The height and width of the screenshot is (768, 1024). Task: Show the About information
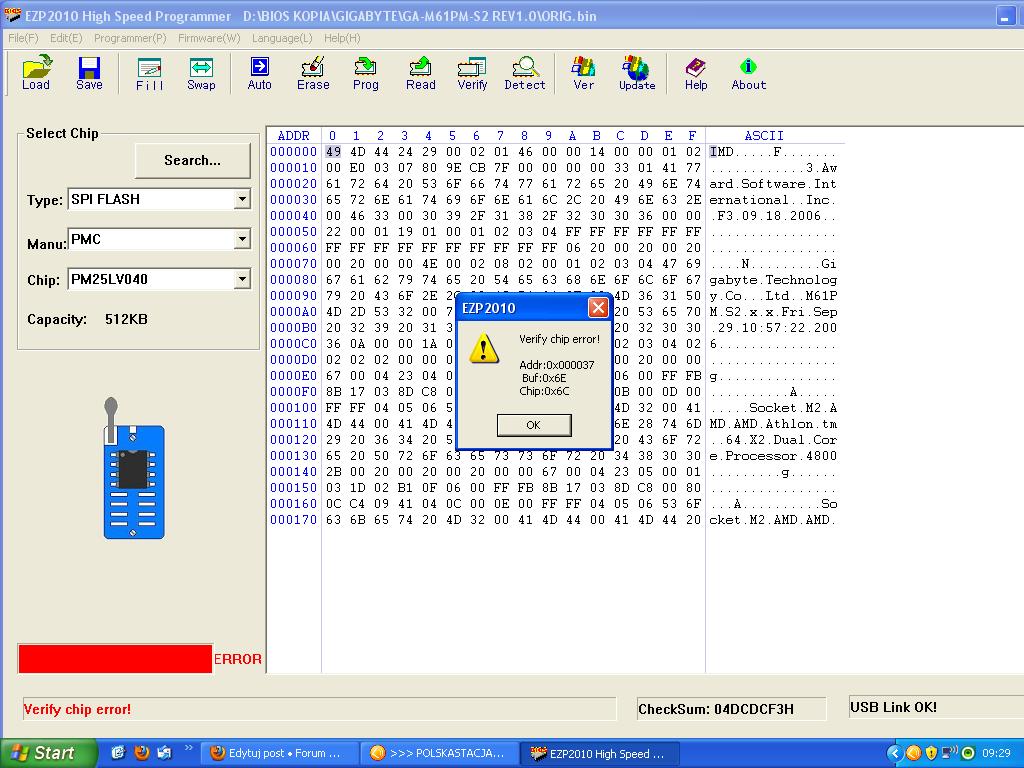tap(748, 72)
